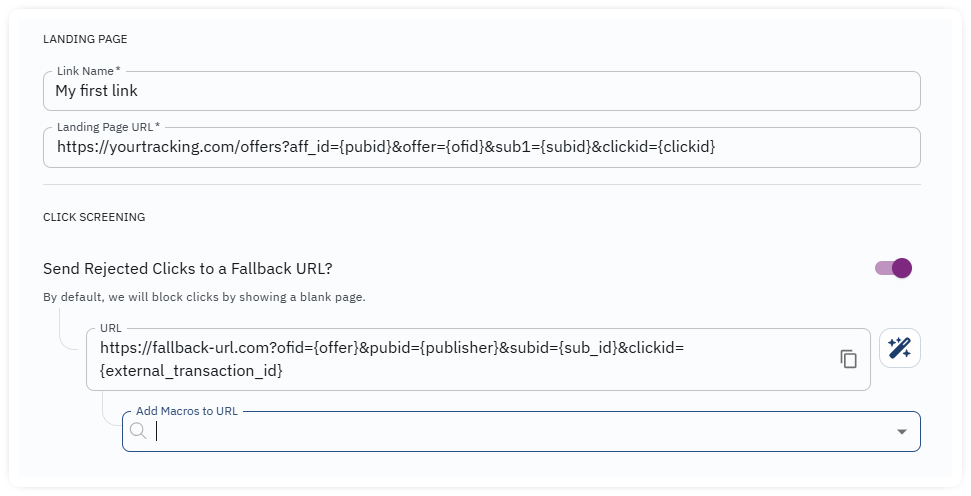Viewport: 971px width, 496px height.
Task: Place cursor on {external_transaction_id} in fallback URL
Action: 191,371
